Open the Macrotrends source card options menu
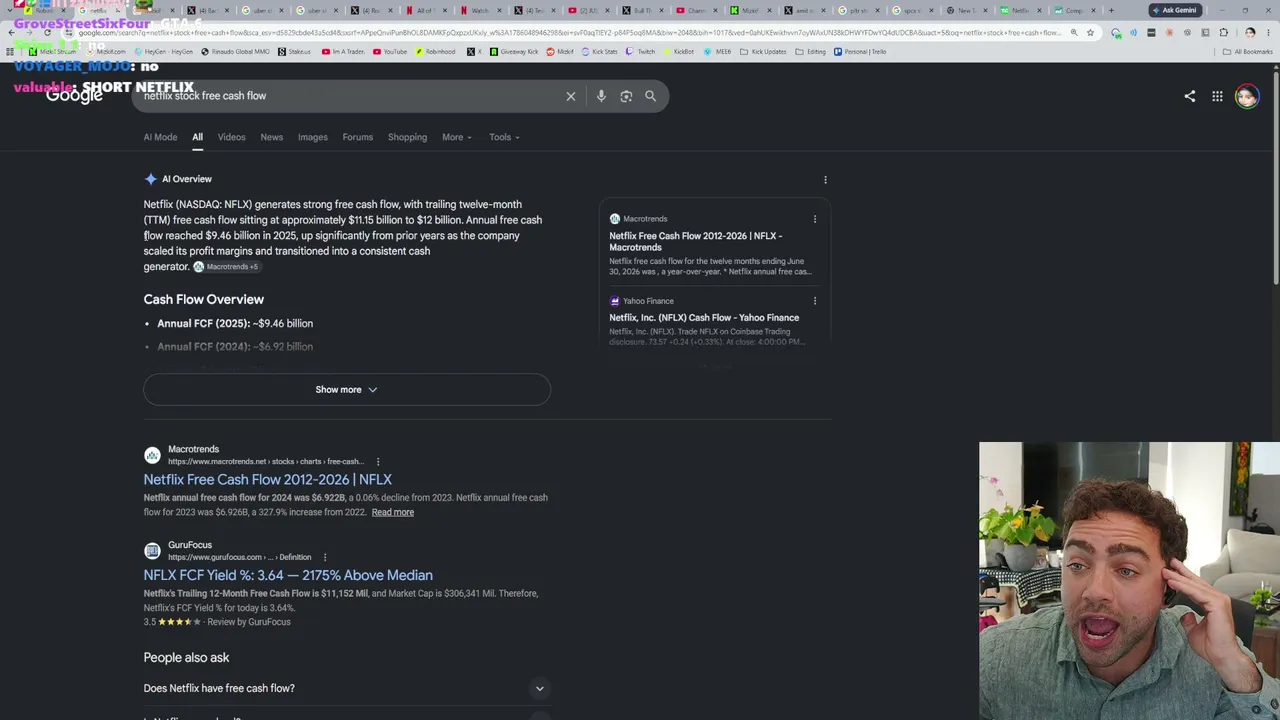The height and width of the screenshot is (720, 1280). tap(814, 219)
